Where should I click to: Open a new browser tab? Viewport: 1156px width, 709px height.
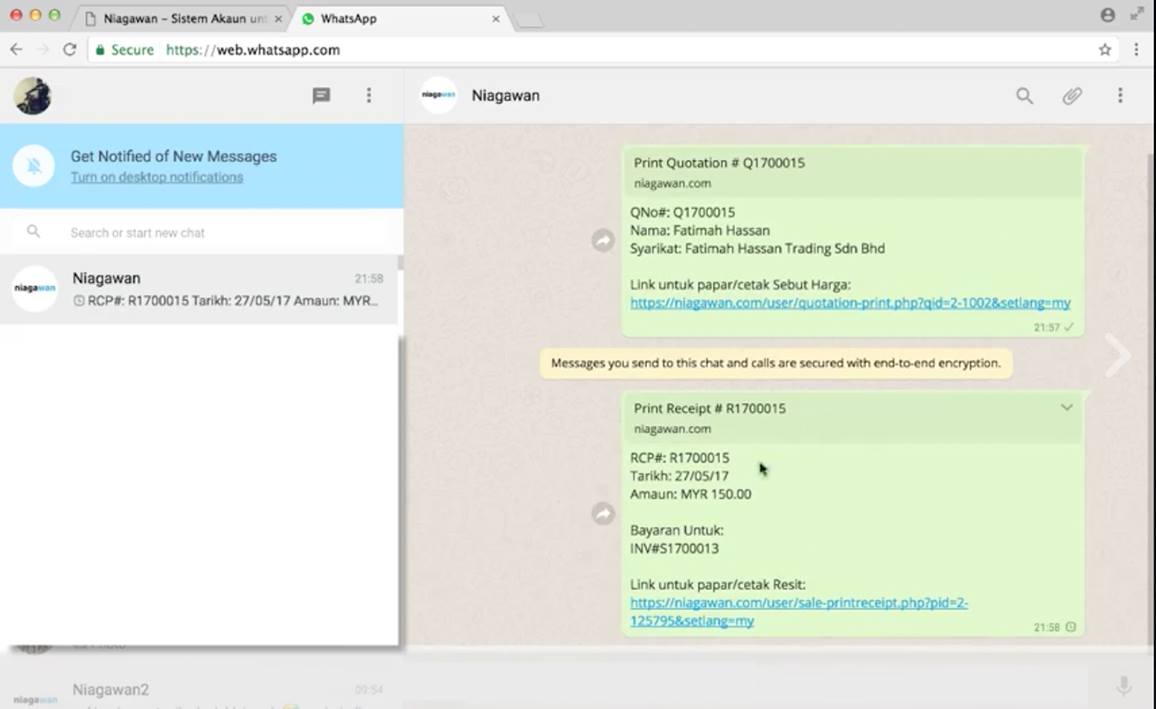(529, 20)
